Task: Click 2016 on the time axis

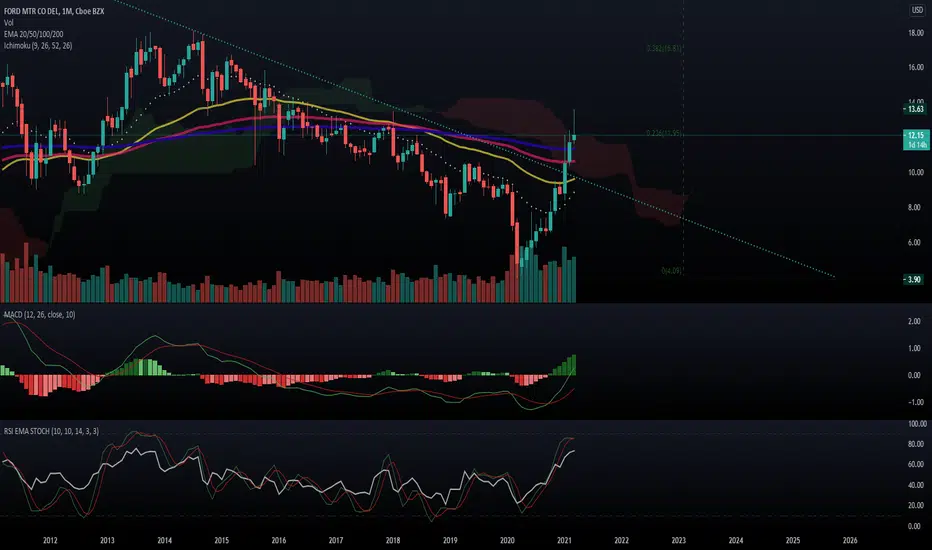Action: [x=279, y=540]
